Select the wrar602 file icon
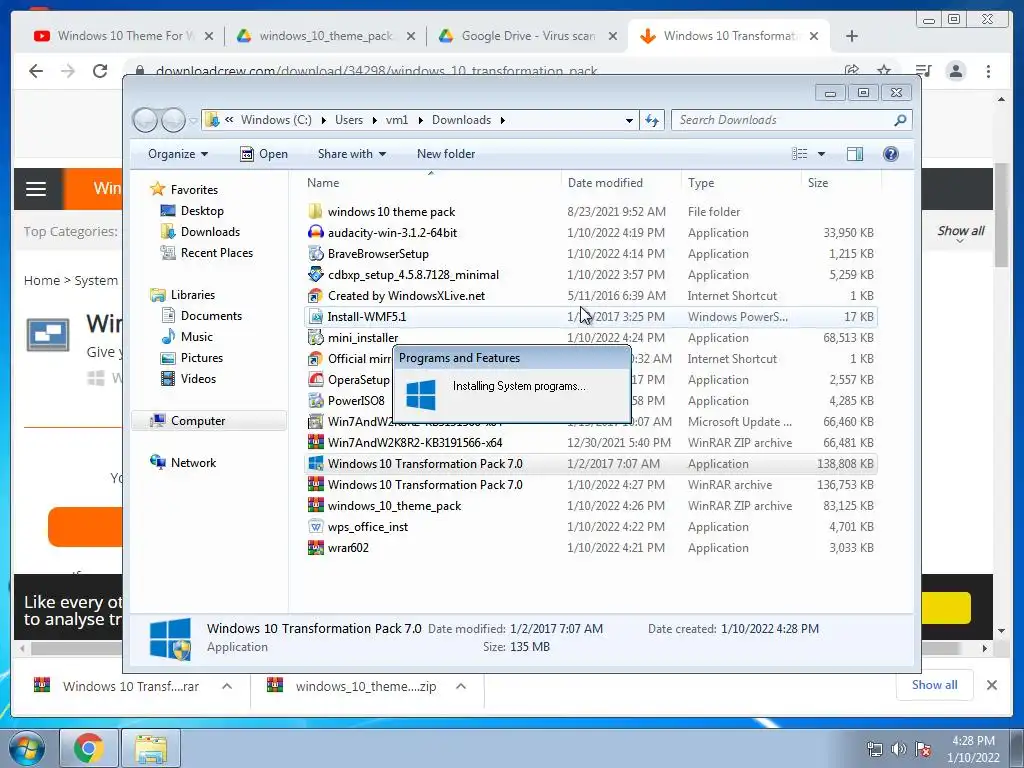The width and height of the screenshot is (1024, 768). pyautogui.click(x=315, y=547)
